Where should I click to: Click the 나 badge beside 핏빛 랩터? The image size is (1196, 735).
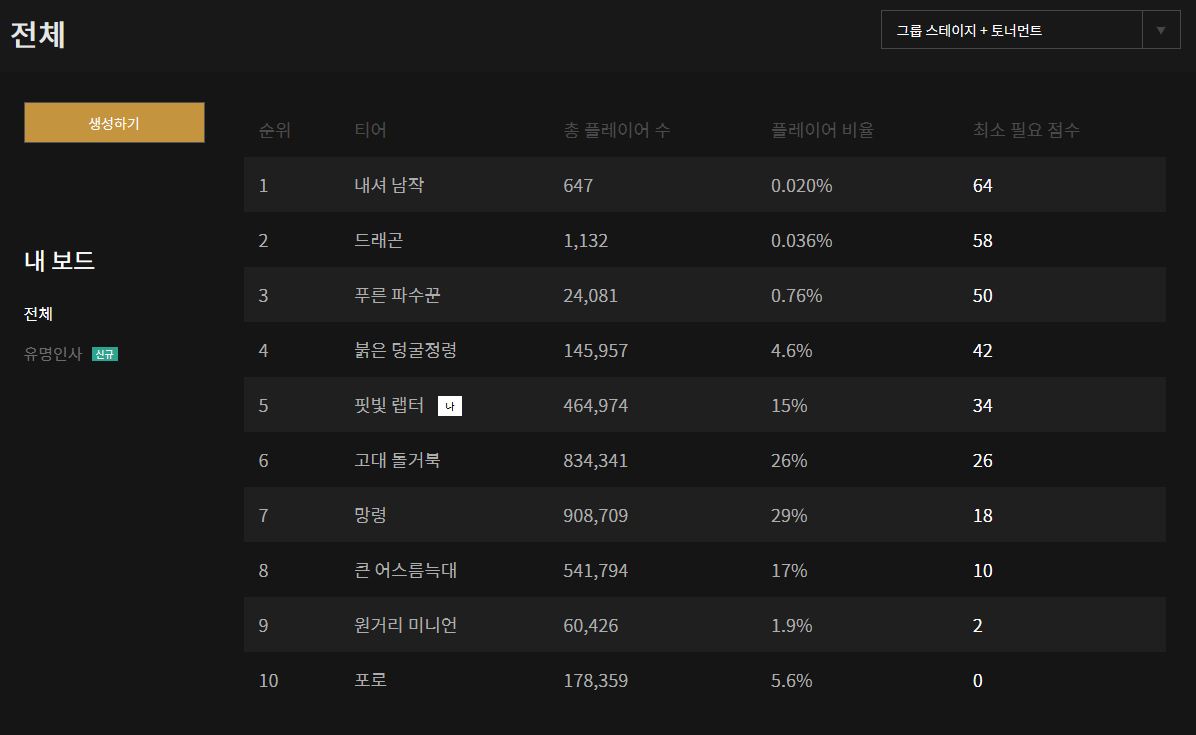click(449, 406)
